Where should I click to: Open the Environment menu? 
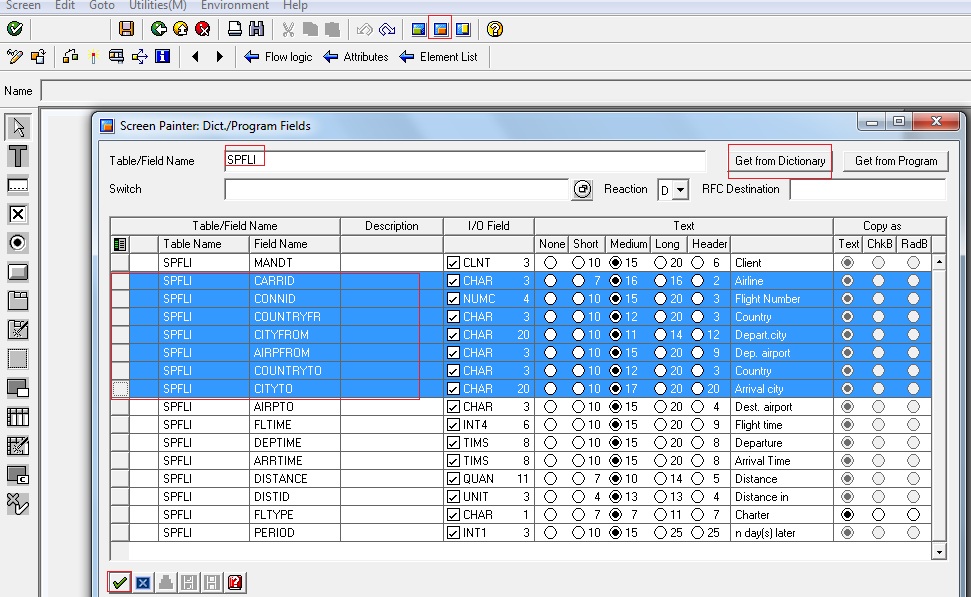pos(235,5)
